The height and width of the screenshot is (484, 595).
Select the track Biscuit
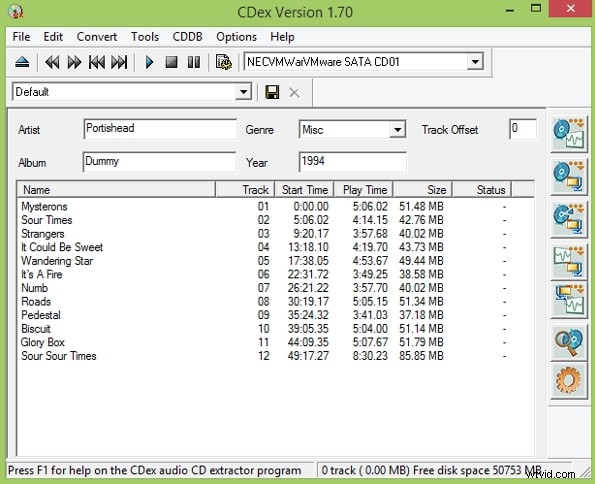click(x=36, y=329)
